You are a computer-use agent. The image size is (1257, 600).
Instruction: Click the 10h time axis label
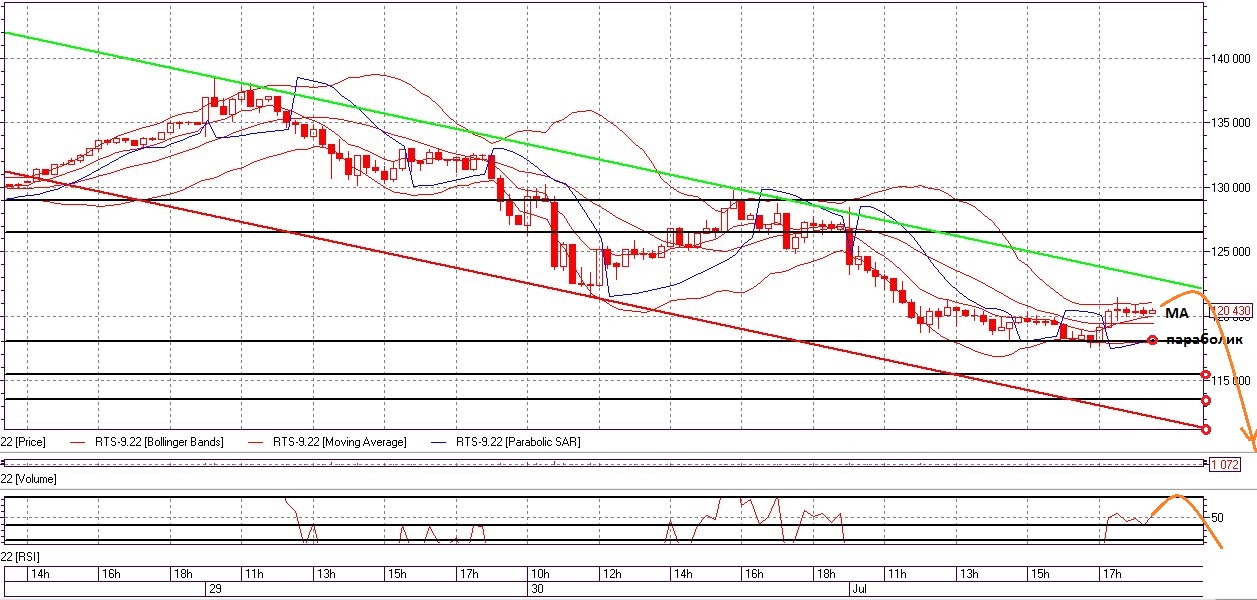point(540,574)
